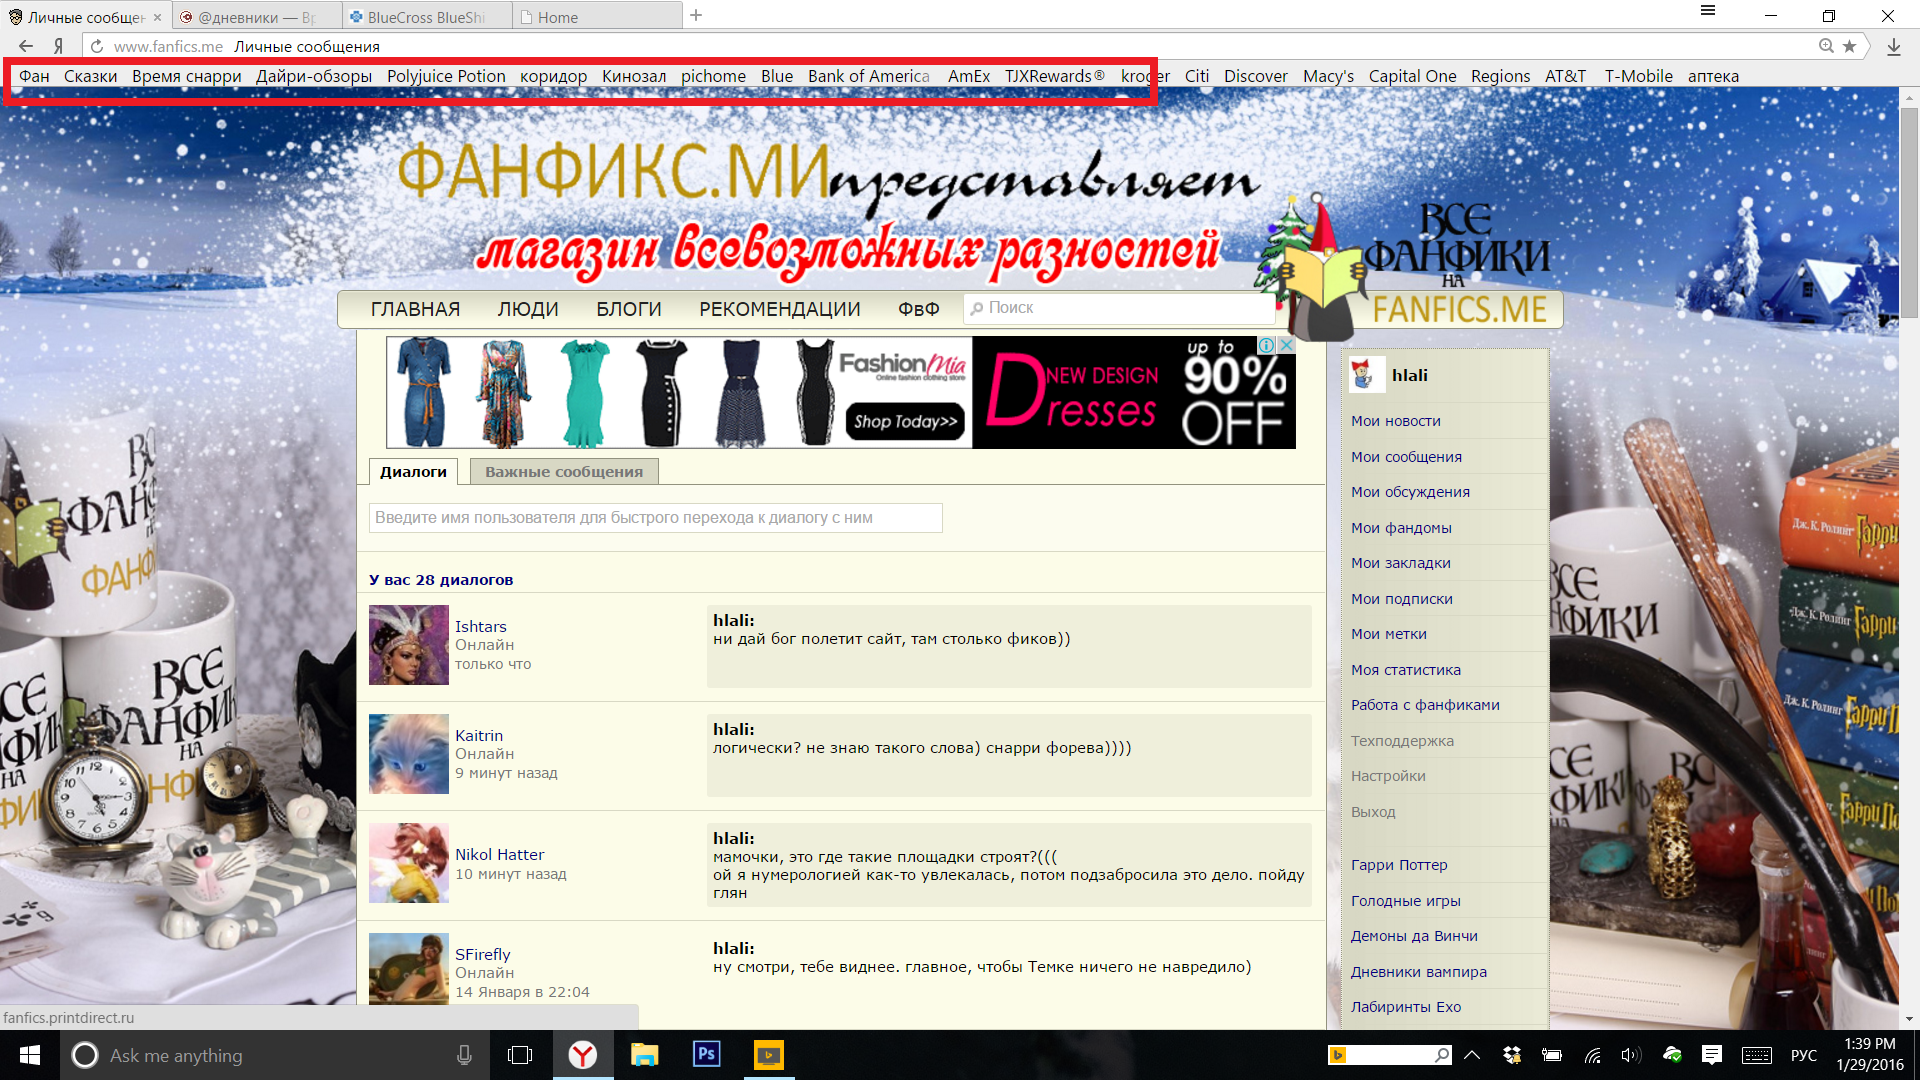Open ЛЮДИ in site navigation
Image resolution: width=1920 pixels, height=1080 pixels.
[528, 309]
